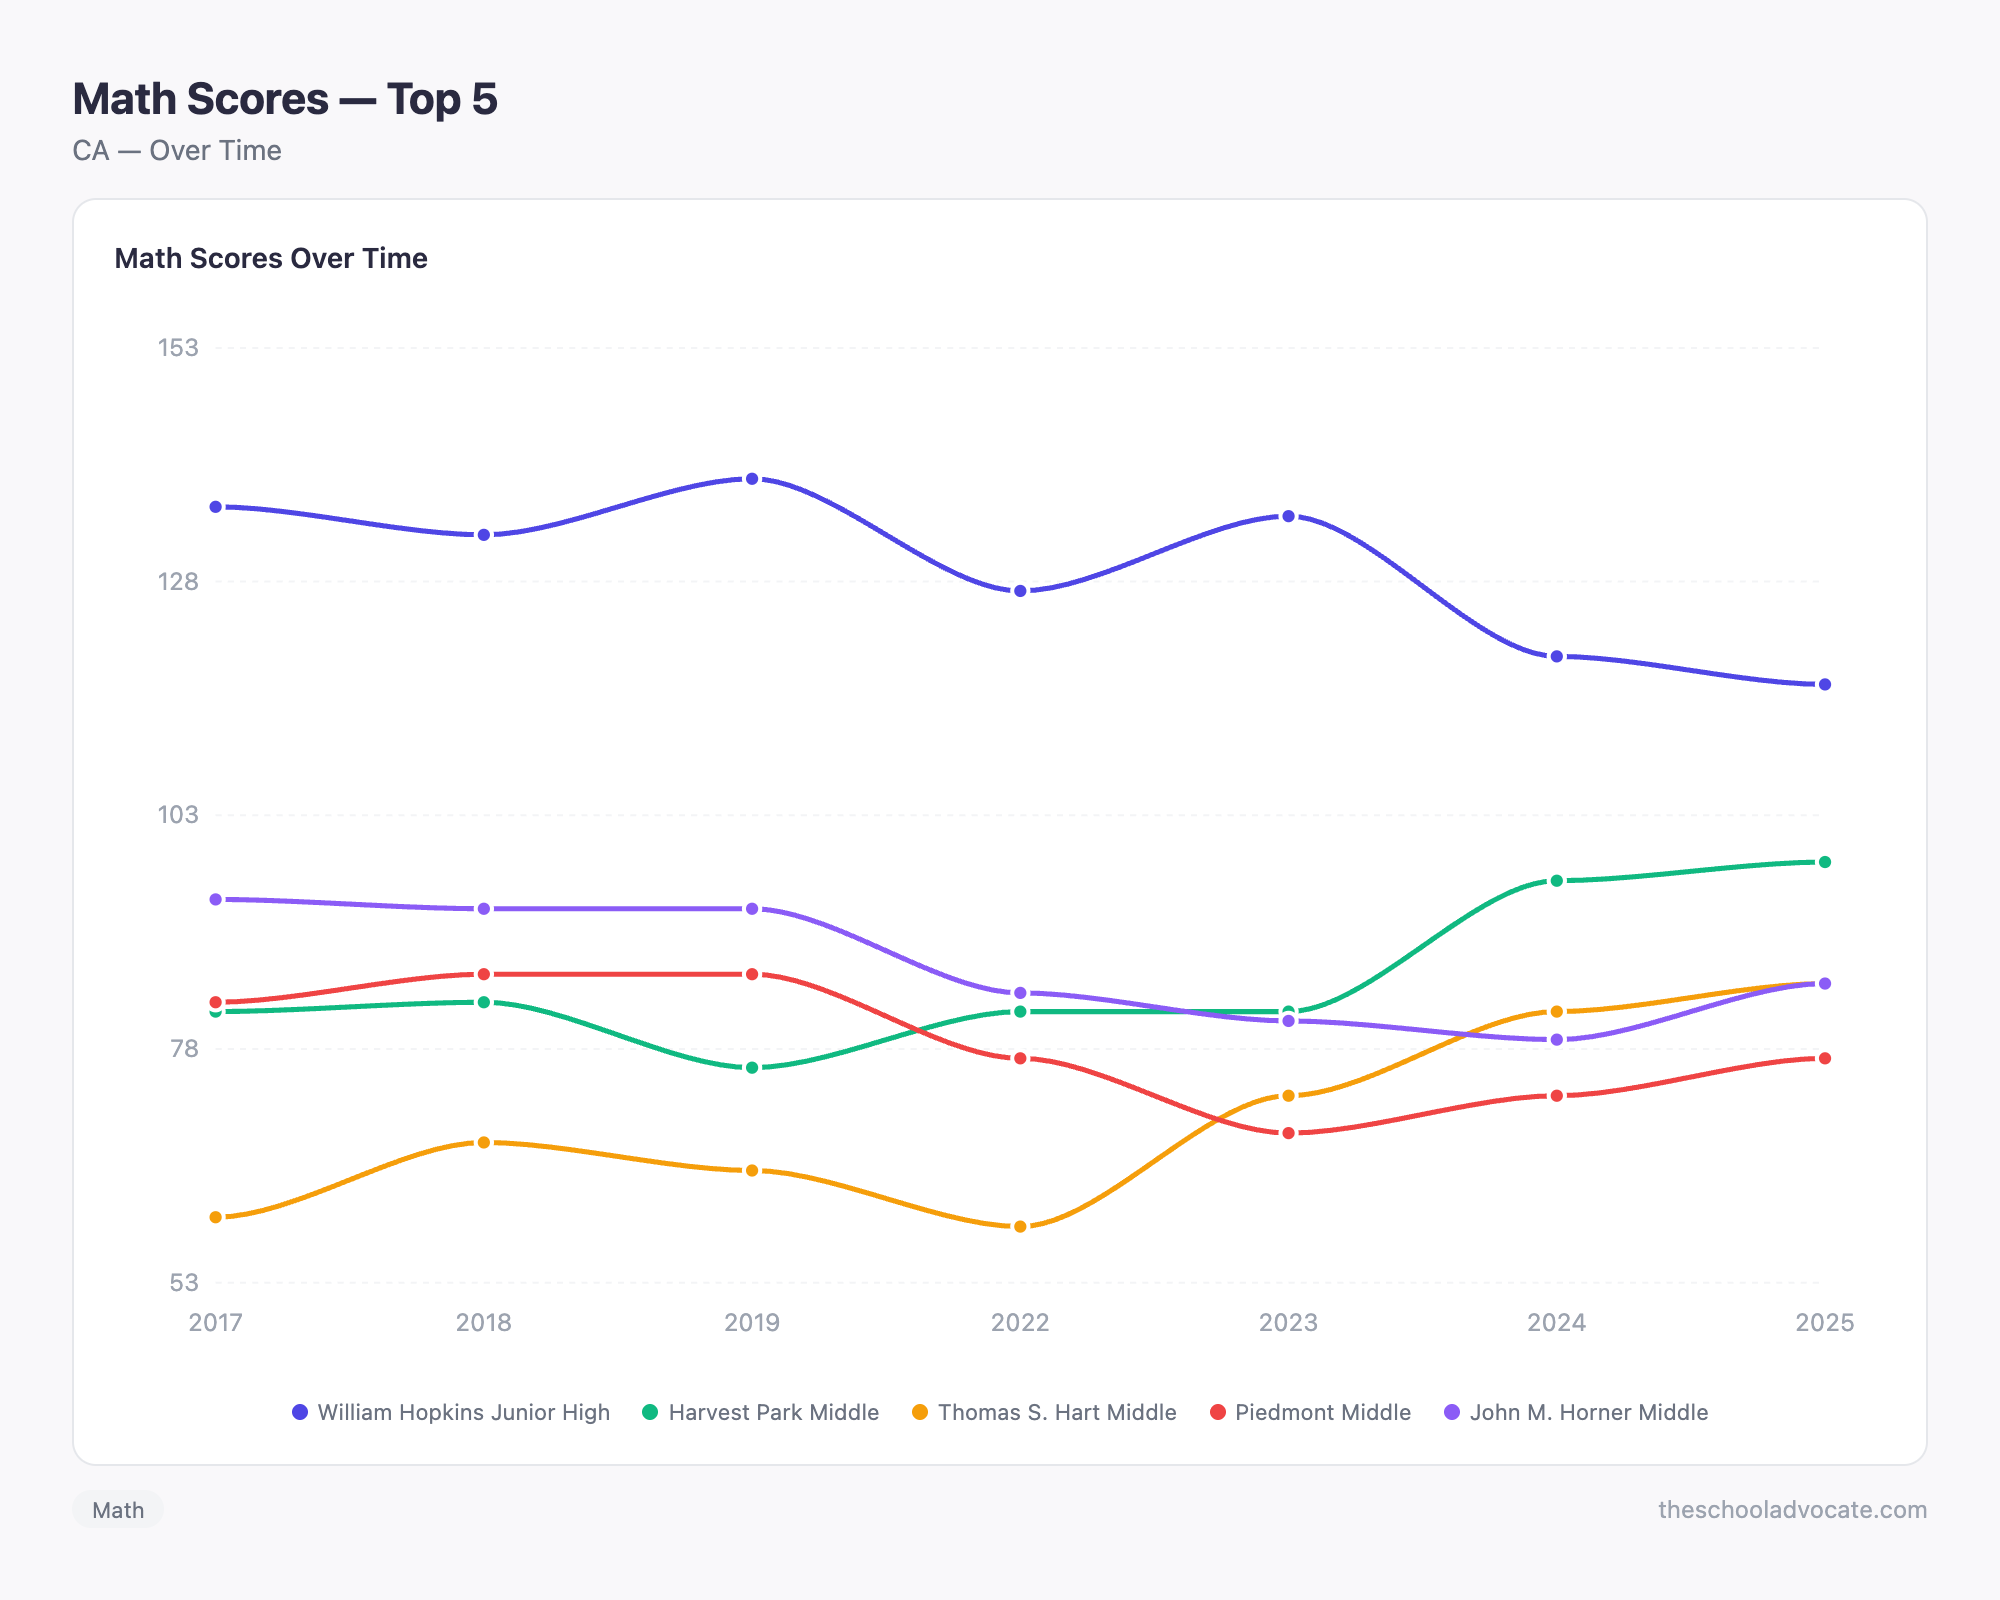2000x1600 pixels.
Task: Click William Hopkins 2023 data point
Action: click(1289, 516)
